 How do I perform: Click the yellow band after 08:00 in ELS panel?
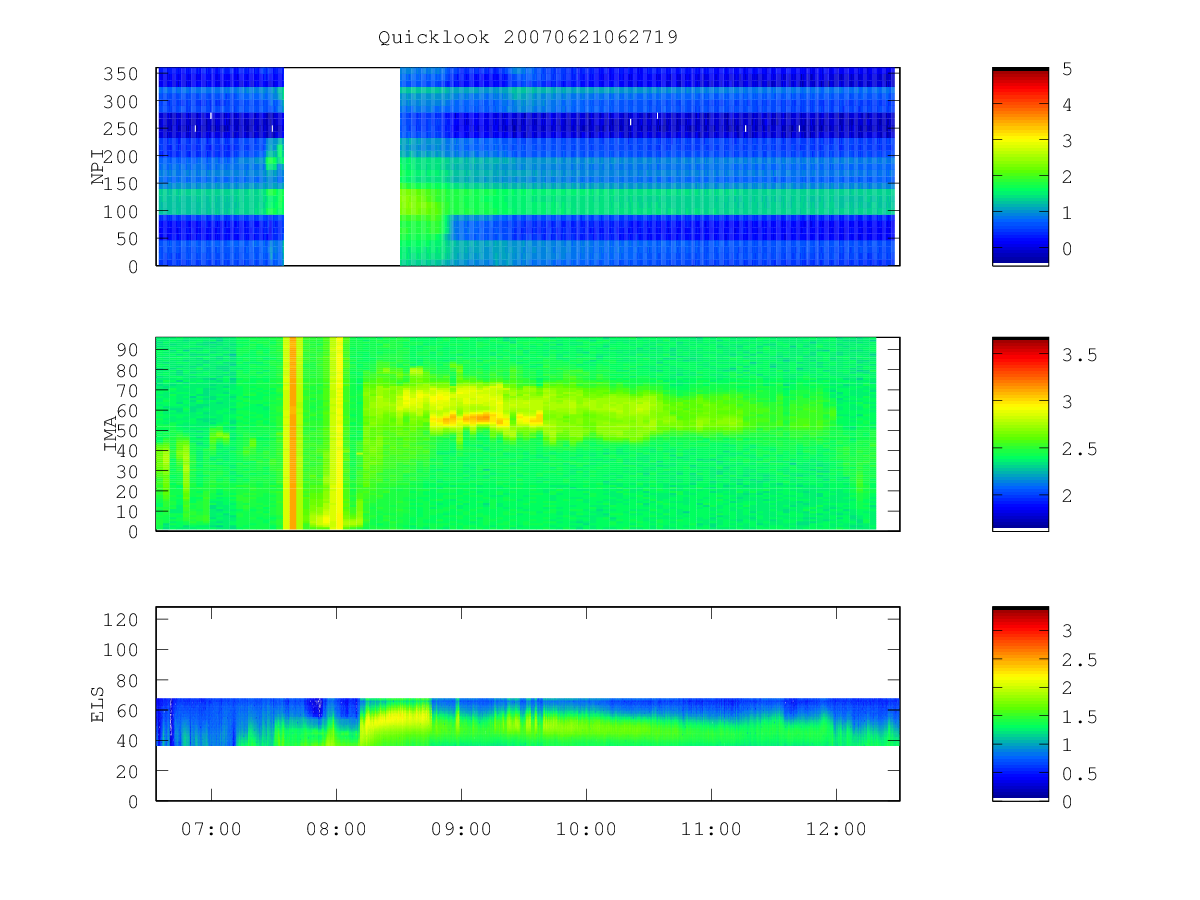tap(396, 722)
